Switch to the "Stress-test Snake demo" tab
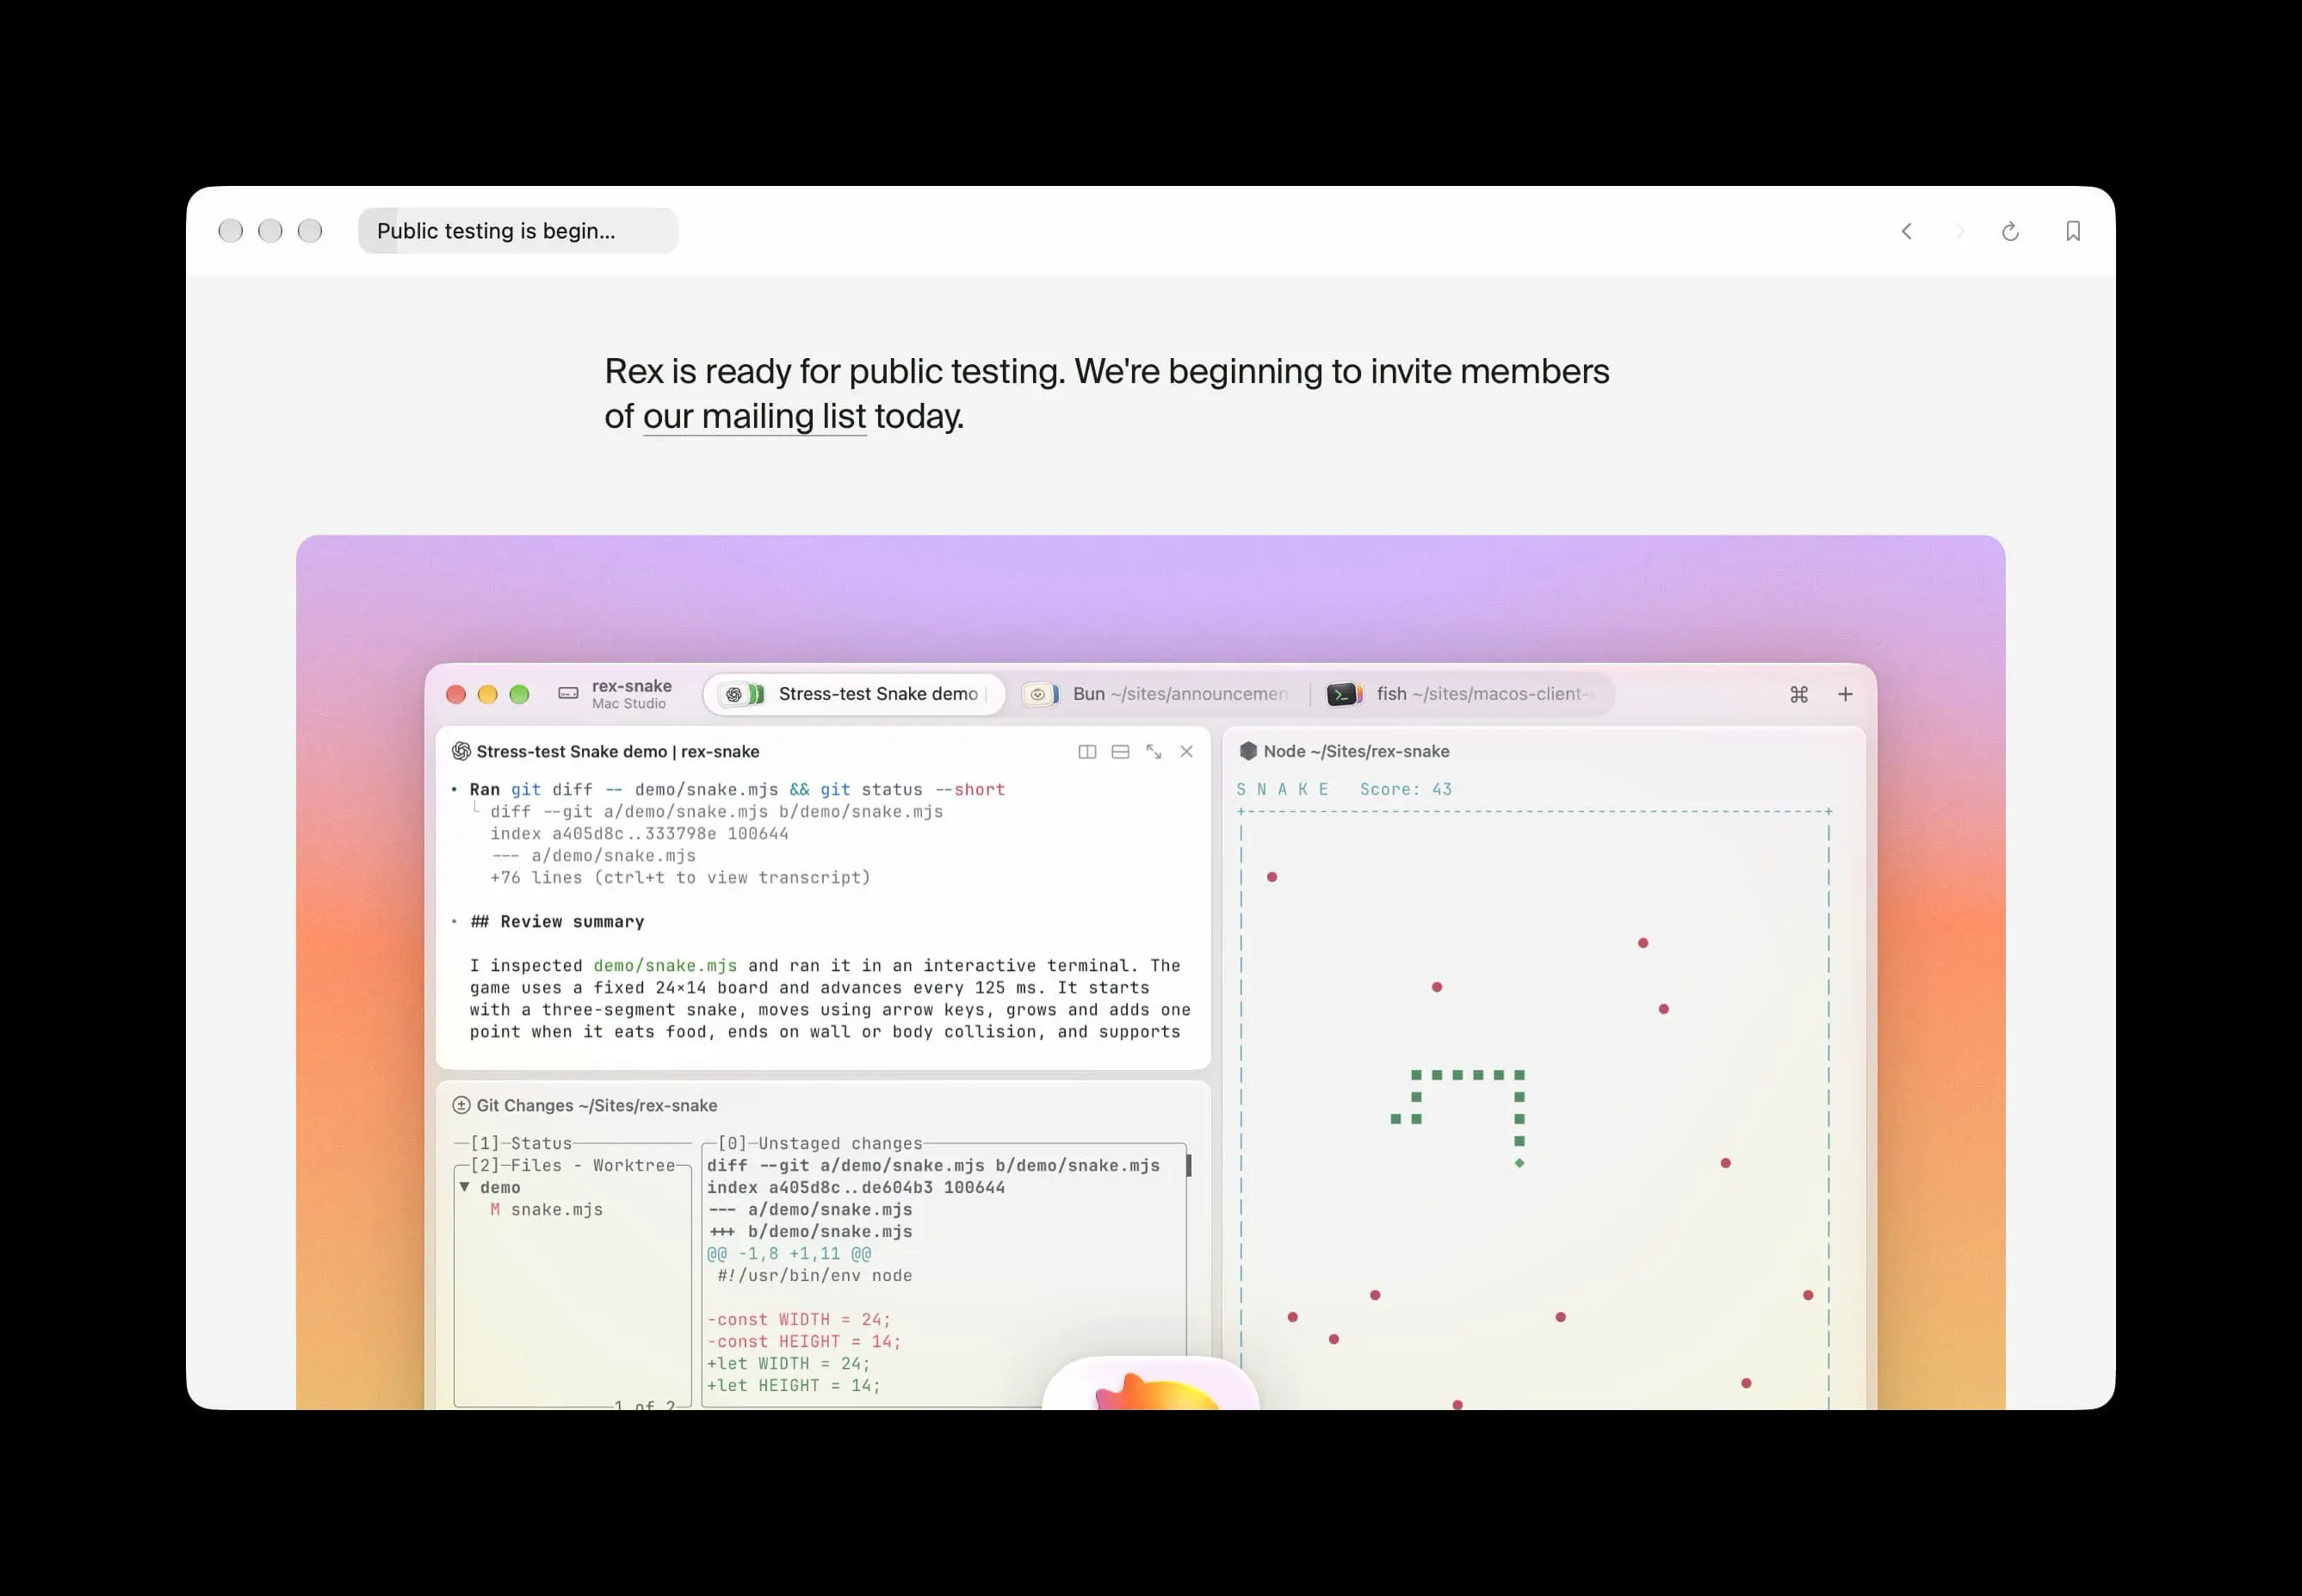Viewport: 2302px width, 1596px height. pyautogui.click(x=854, y=694)
